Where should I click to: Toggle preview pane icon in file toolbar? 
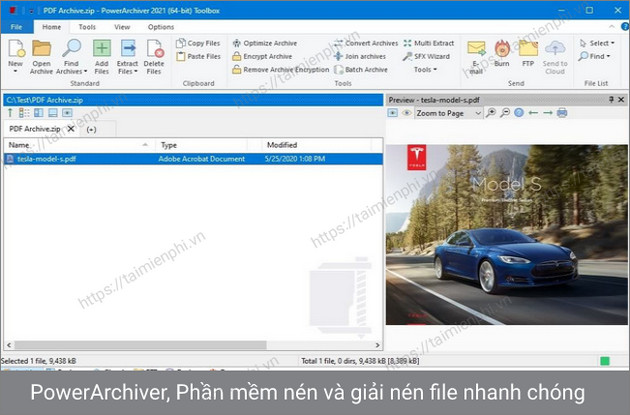67,113
